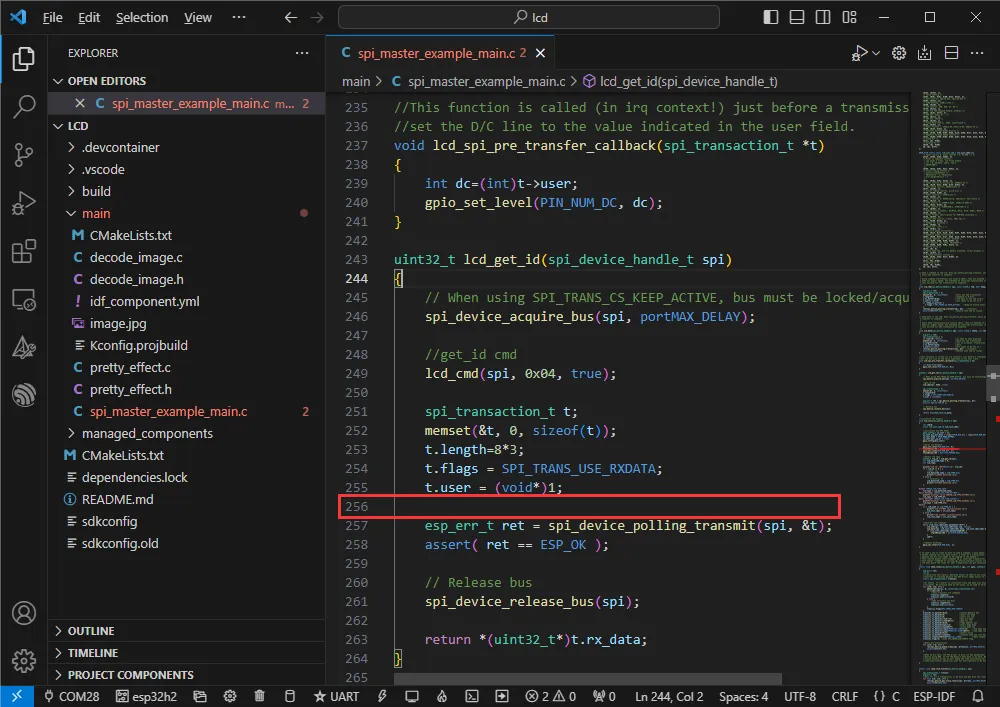Open the Selection menu
The height and width of the screenshot is (707, 1000).
(142, 17)
